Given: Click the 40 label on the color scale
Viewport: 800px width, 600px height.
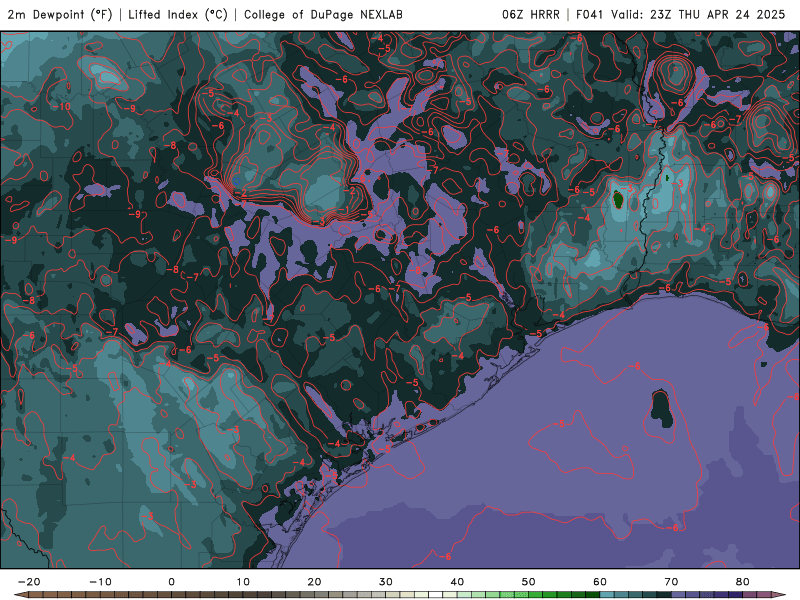Looking at the screenshot, I should 457,582.
